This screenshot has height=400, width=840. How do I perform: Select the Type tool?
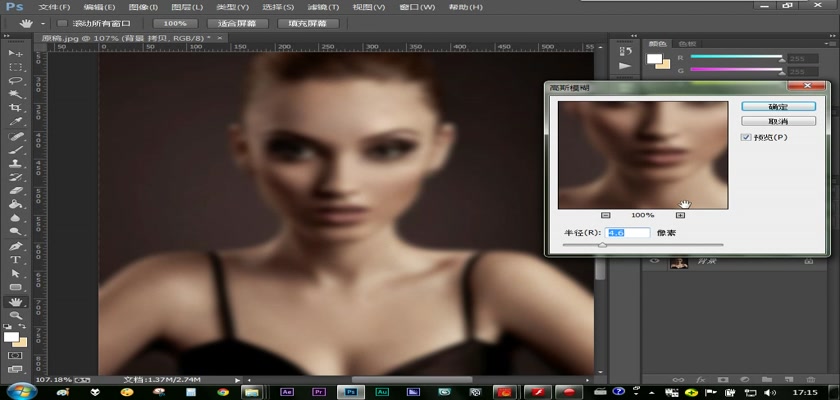(16, 260)
